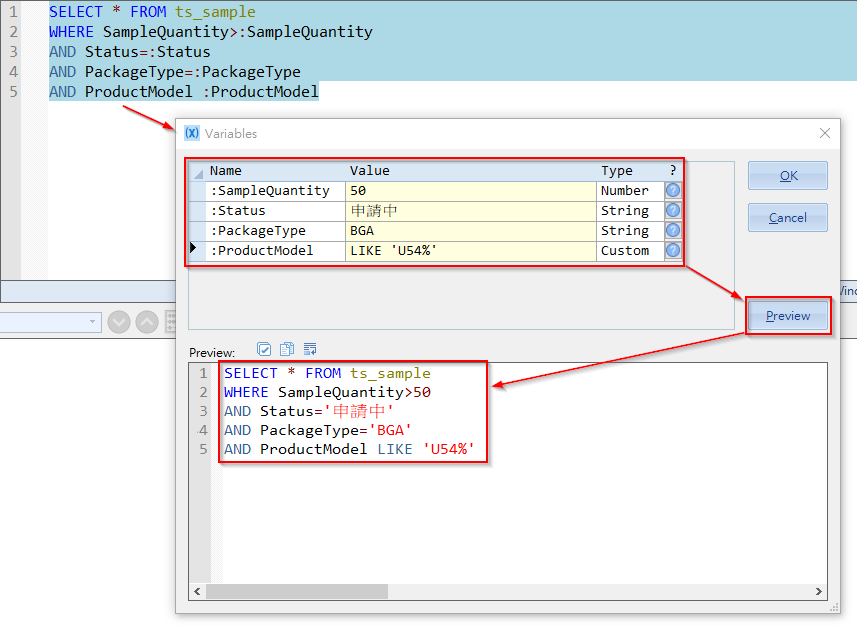The image size is (857, 629).
Task: Click editor line 'AND Status=:Status'
Action: [130, 52]
